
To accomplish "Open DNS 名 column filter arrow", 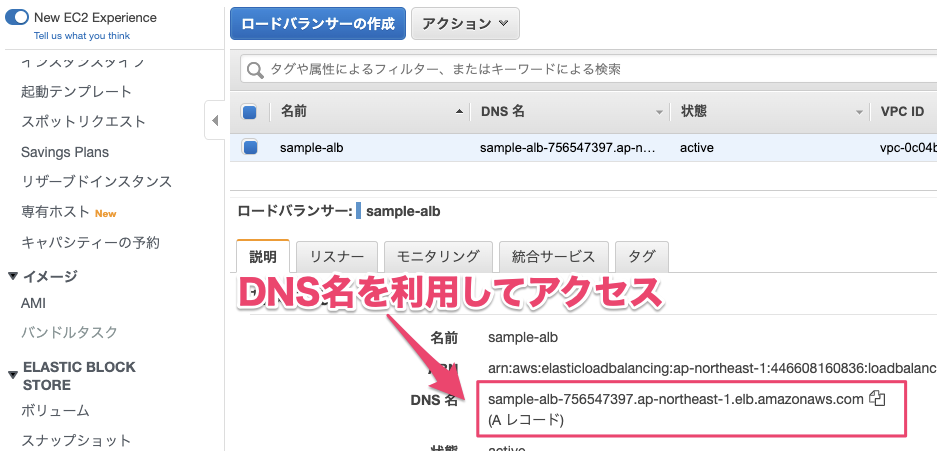I will (x=659, y=112).
